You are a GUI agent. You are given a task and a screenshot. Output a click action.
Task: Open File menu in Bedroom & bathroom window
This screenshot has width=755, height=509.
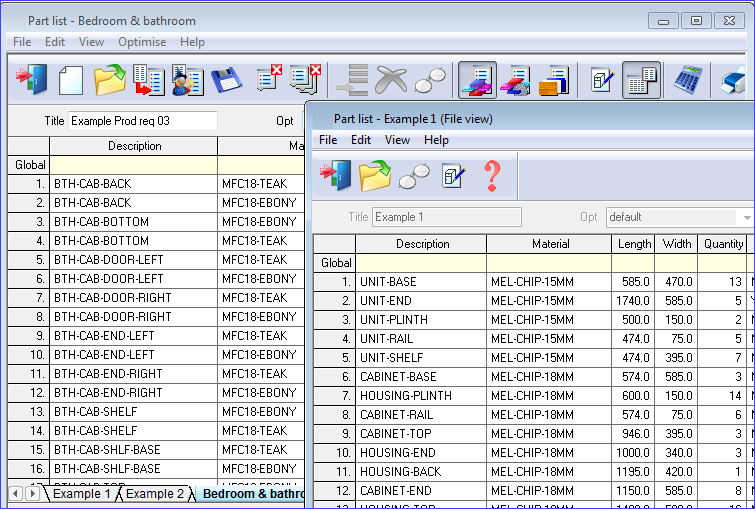[x=22, y=42]
